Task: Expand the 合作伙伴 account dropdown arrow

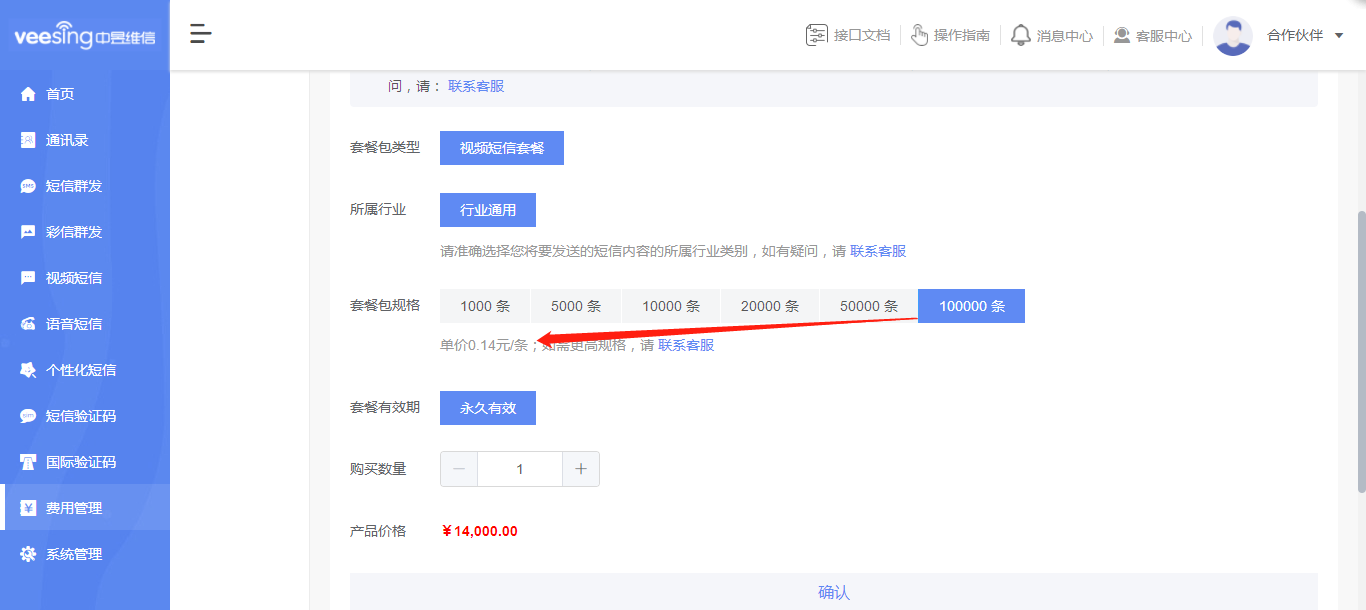Action: [x=1339, y=36]
